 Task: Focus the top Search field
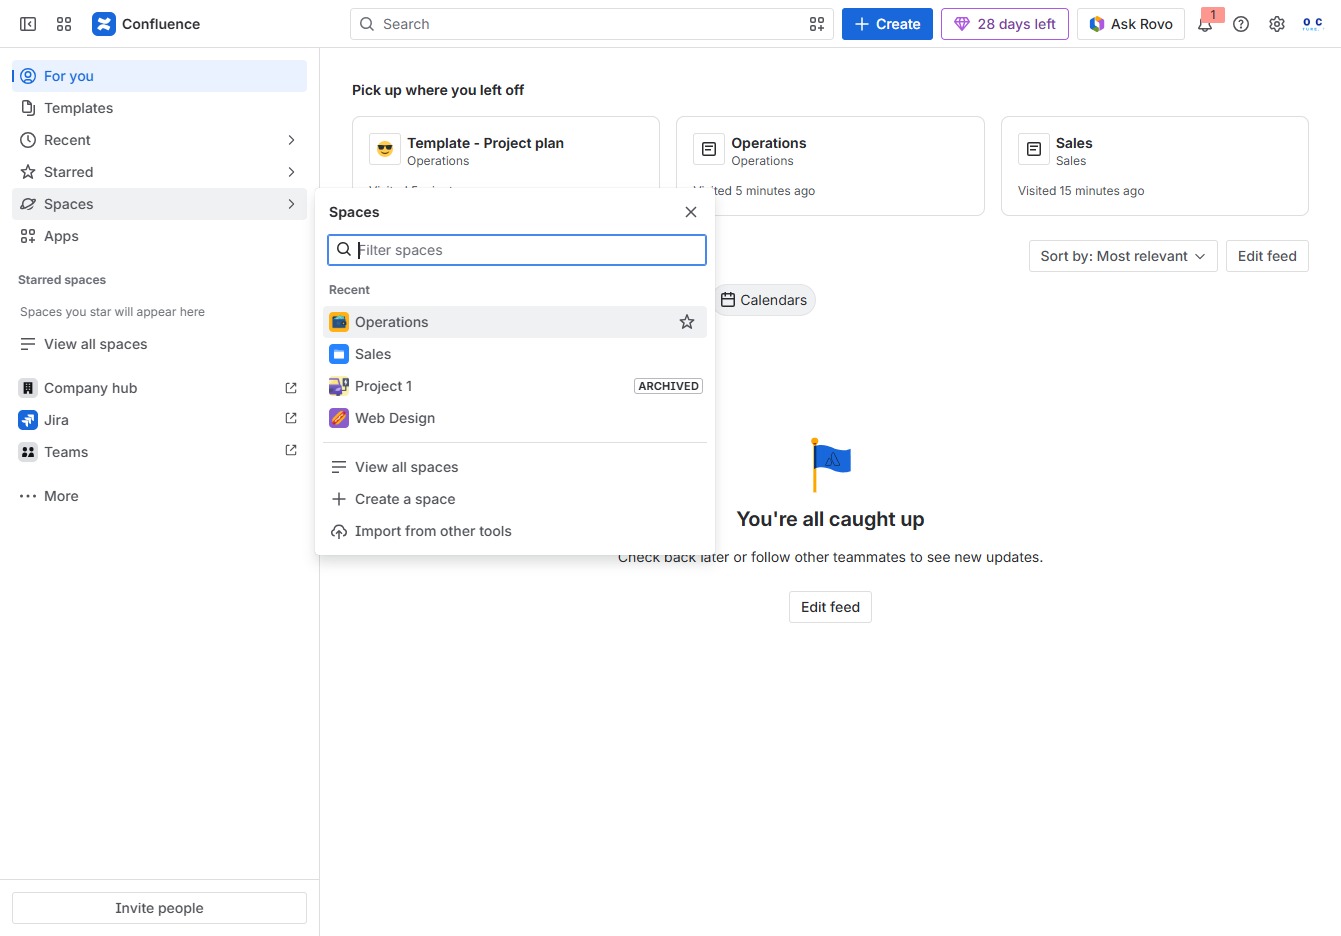592,24
